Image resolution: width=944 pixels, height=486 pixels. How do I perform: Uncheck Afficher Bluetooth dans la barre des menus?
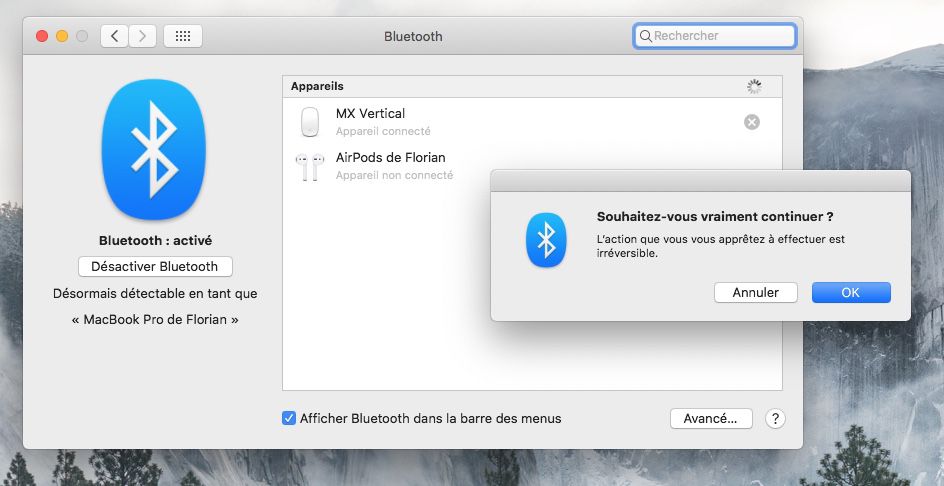coord(289,418)
